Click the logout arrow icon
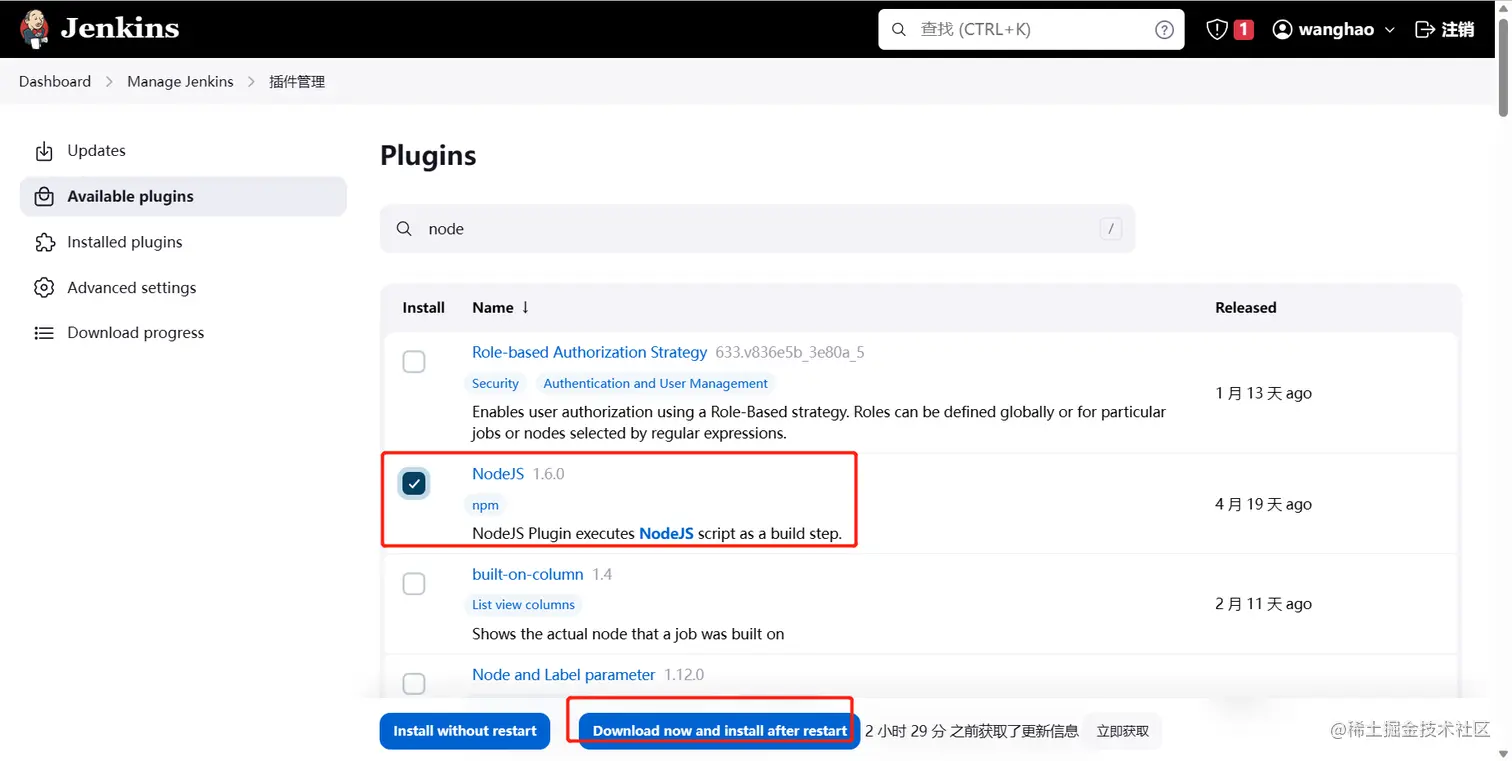 point(1425,30)
